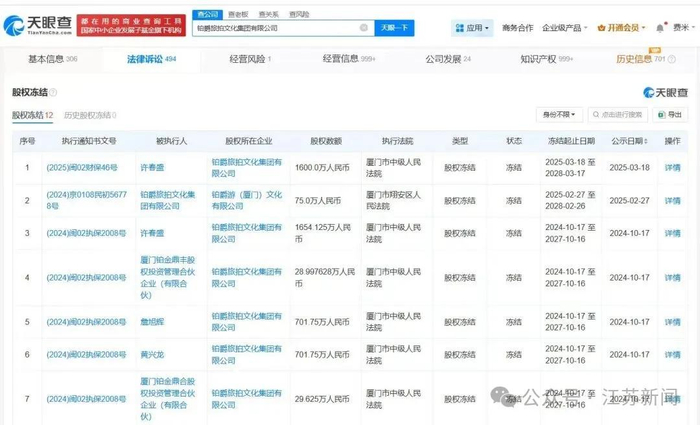The width and height of the screenshot is (700, 425).
Task: Open 详情 for the 28.997628万人民币 row
Action: pos(672,277)
